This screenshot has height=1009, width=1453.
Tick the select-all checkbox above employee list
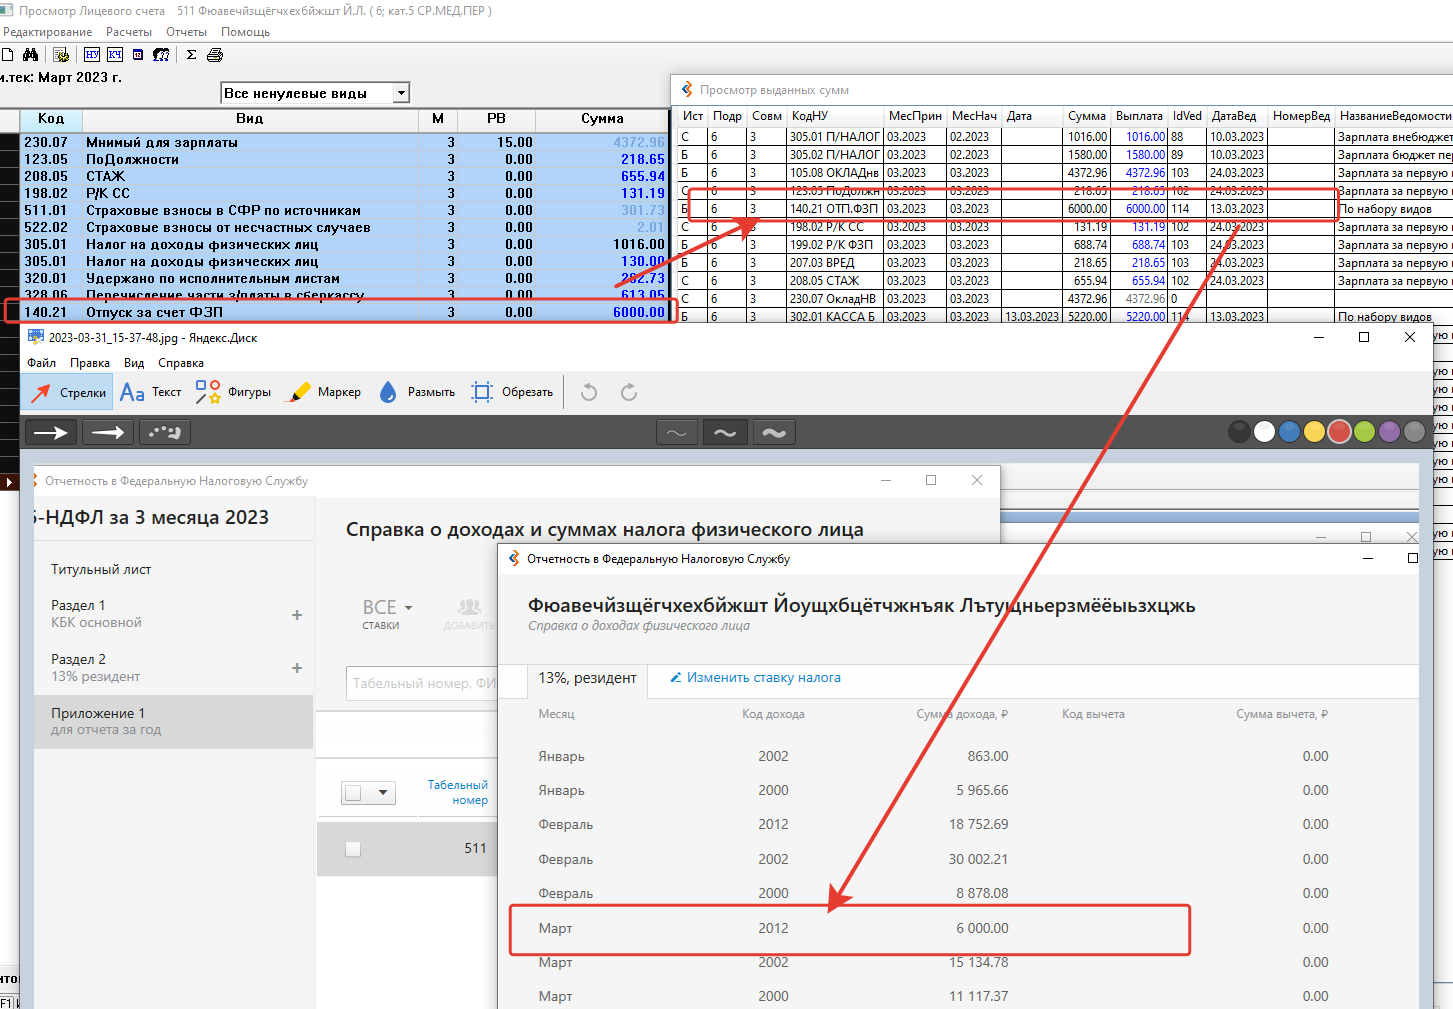[352, 793]
